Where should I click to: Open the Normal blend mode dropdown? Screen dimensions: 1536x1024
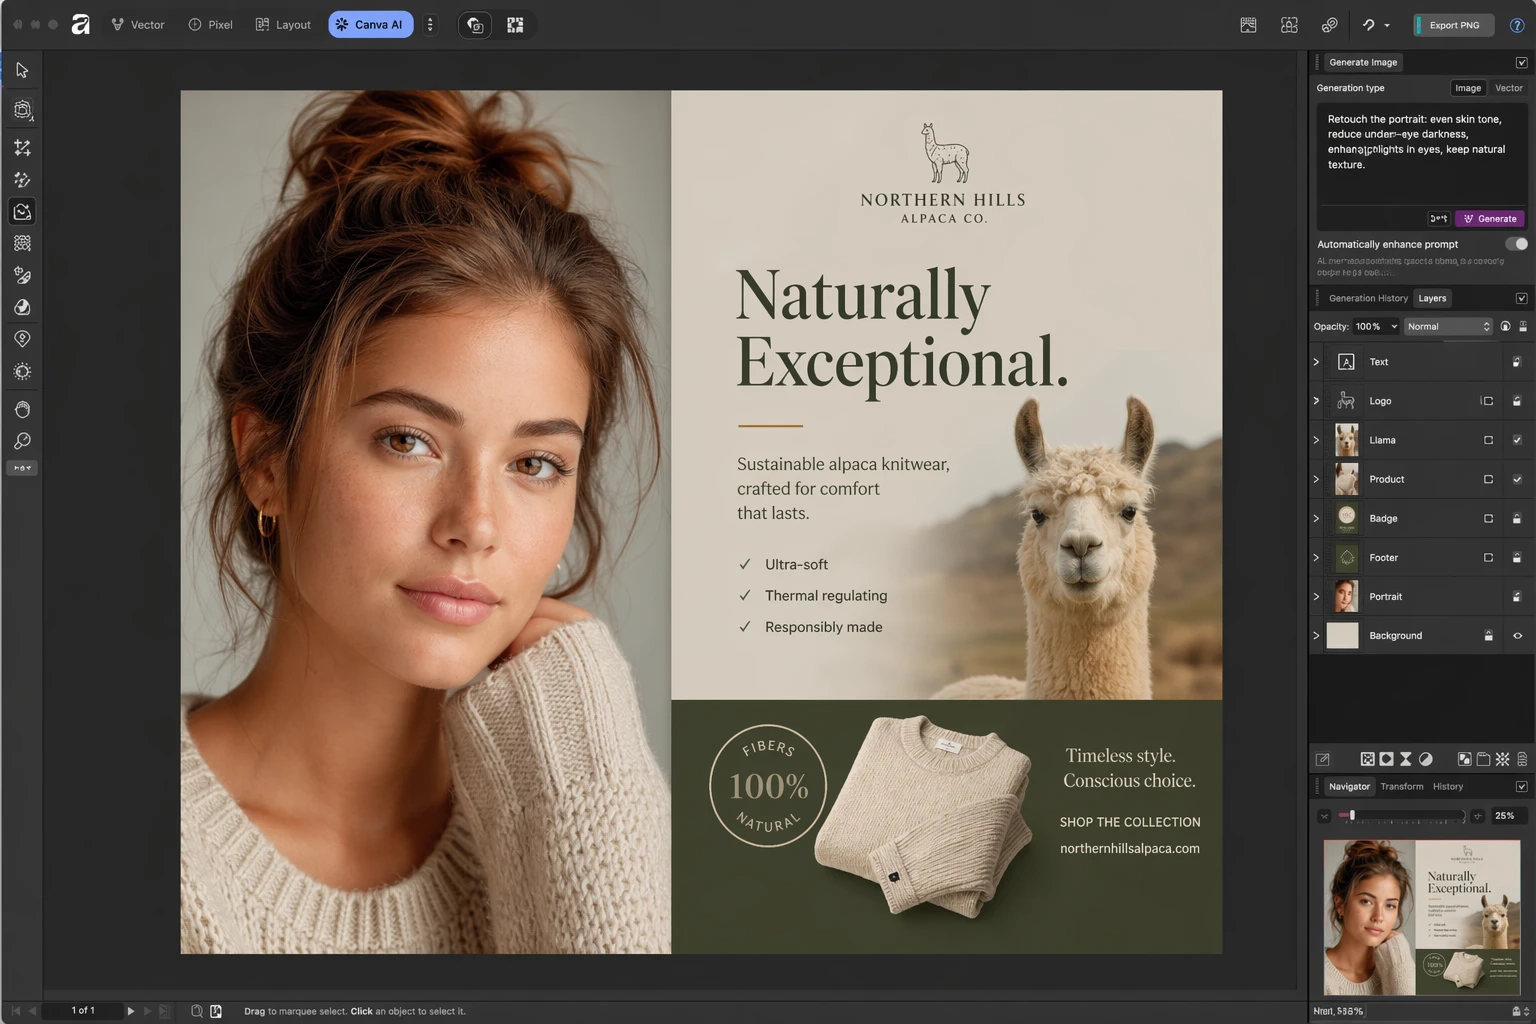coord(1447,327)
